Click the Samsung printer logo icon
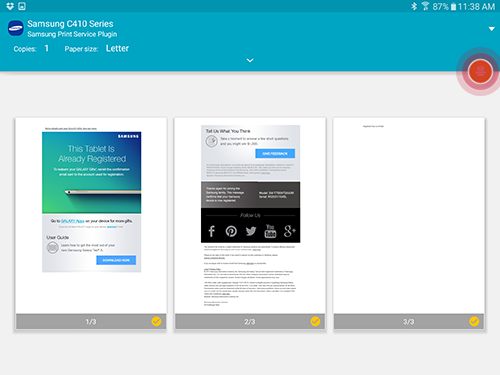This screenshot has width=500, height=375. point(16,28)
